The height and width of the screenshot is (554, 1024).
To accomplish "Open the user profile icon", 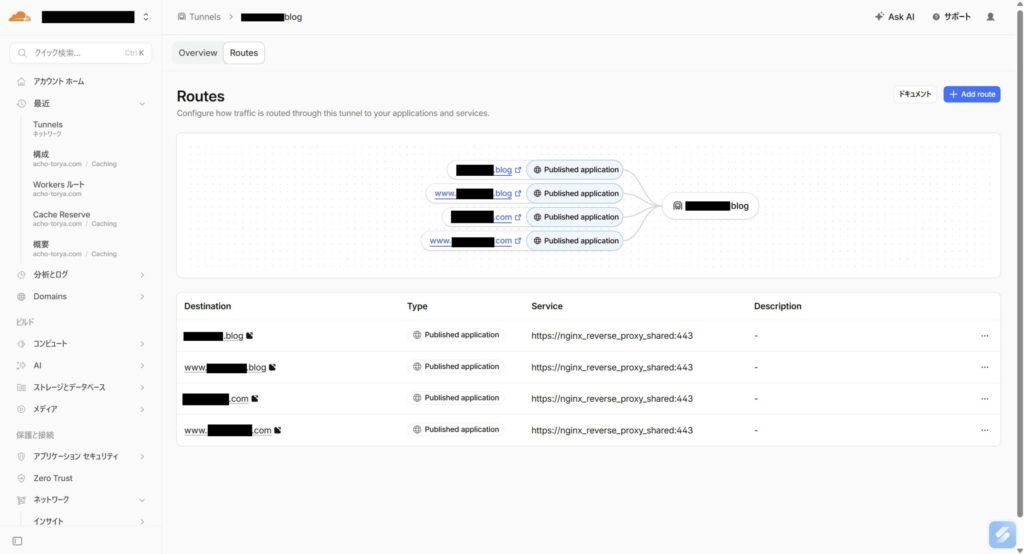I will (991, 17).
